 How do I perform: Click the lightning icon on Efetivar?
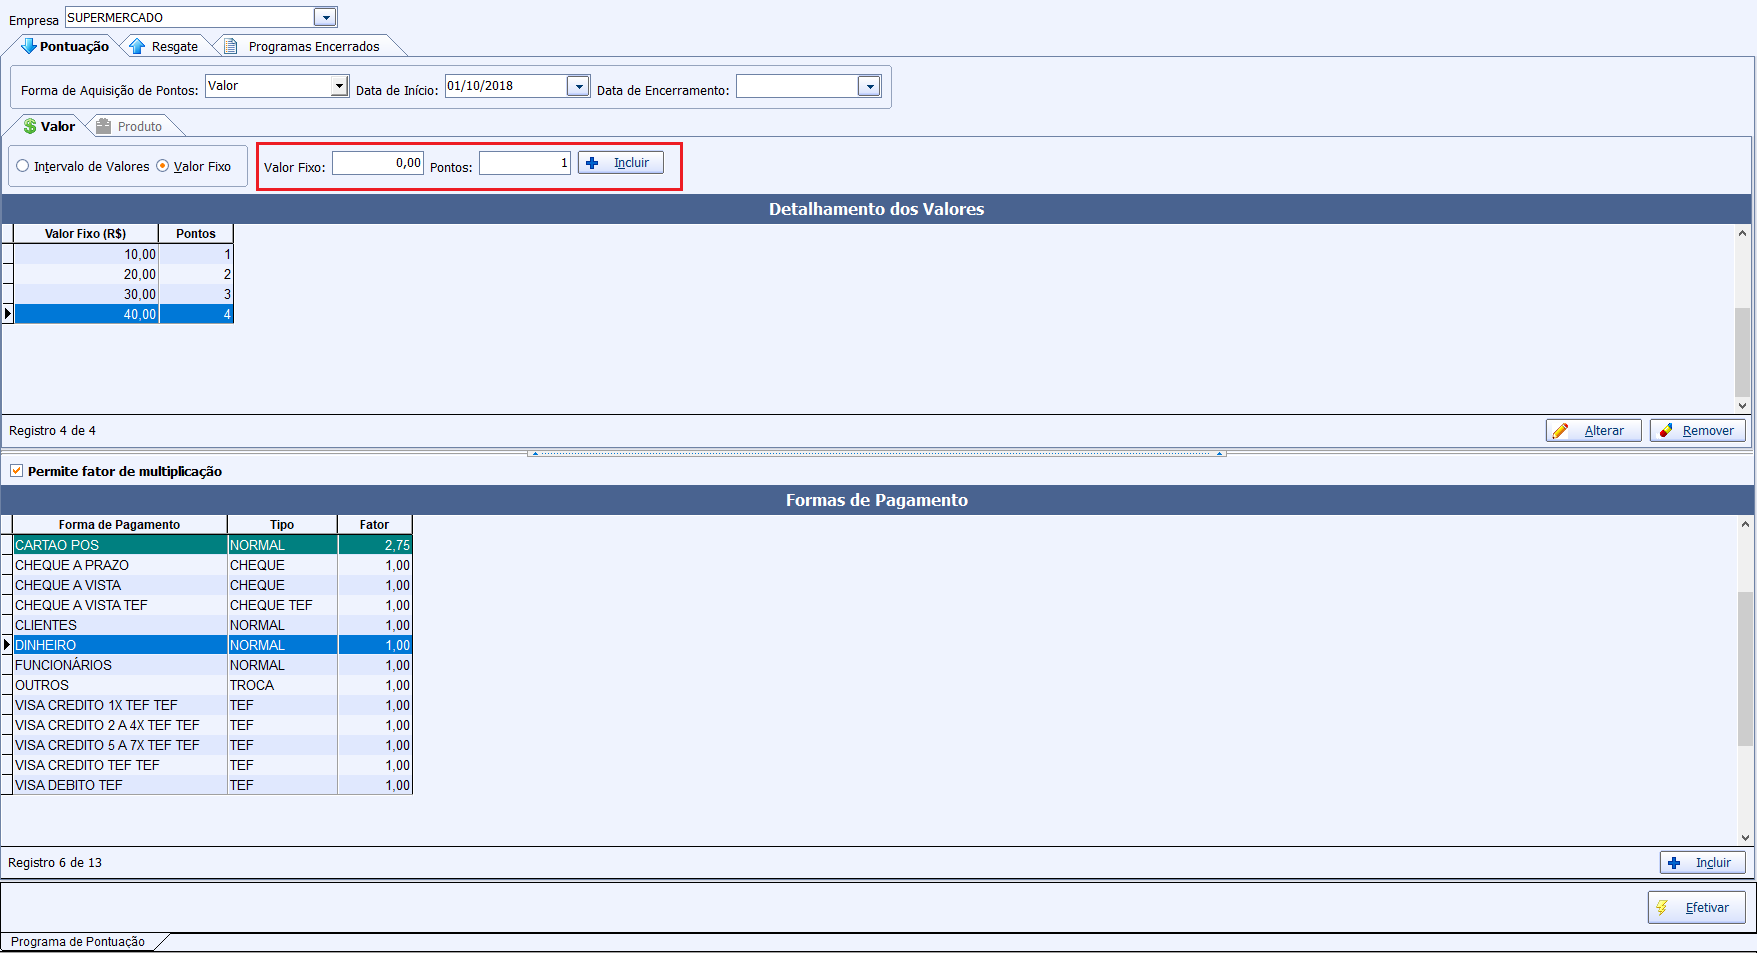[1663, 908]
